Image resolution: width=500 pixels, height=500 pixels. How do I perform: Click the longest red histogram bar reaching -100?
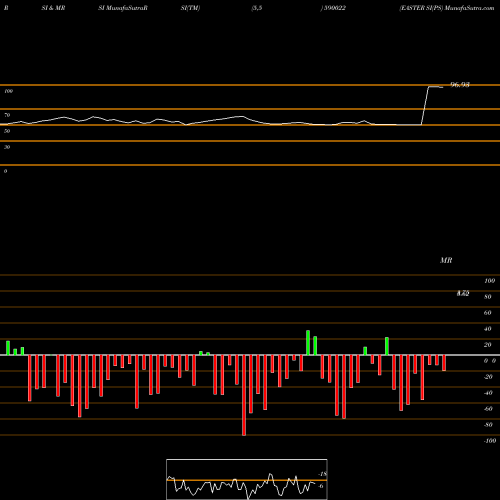tap(244, 395)
